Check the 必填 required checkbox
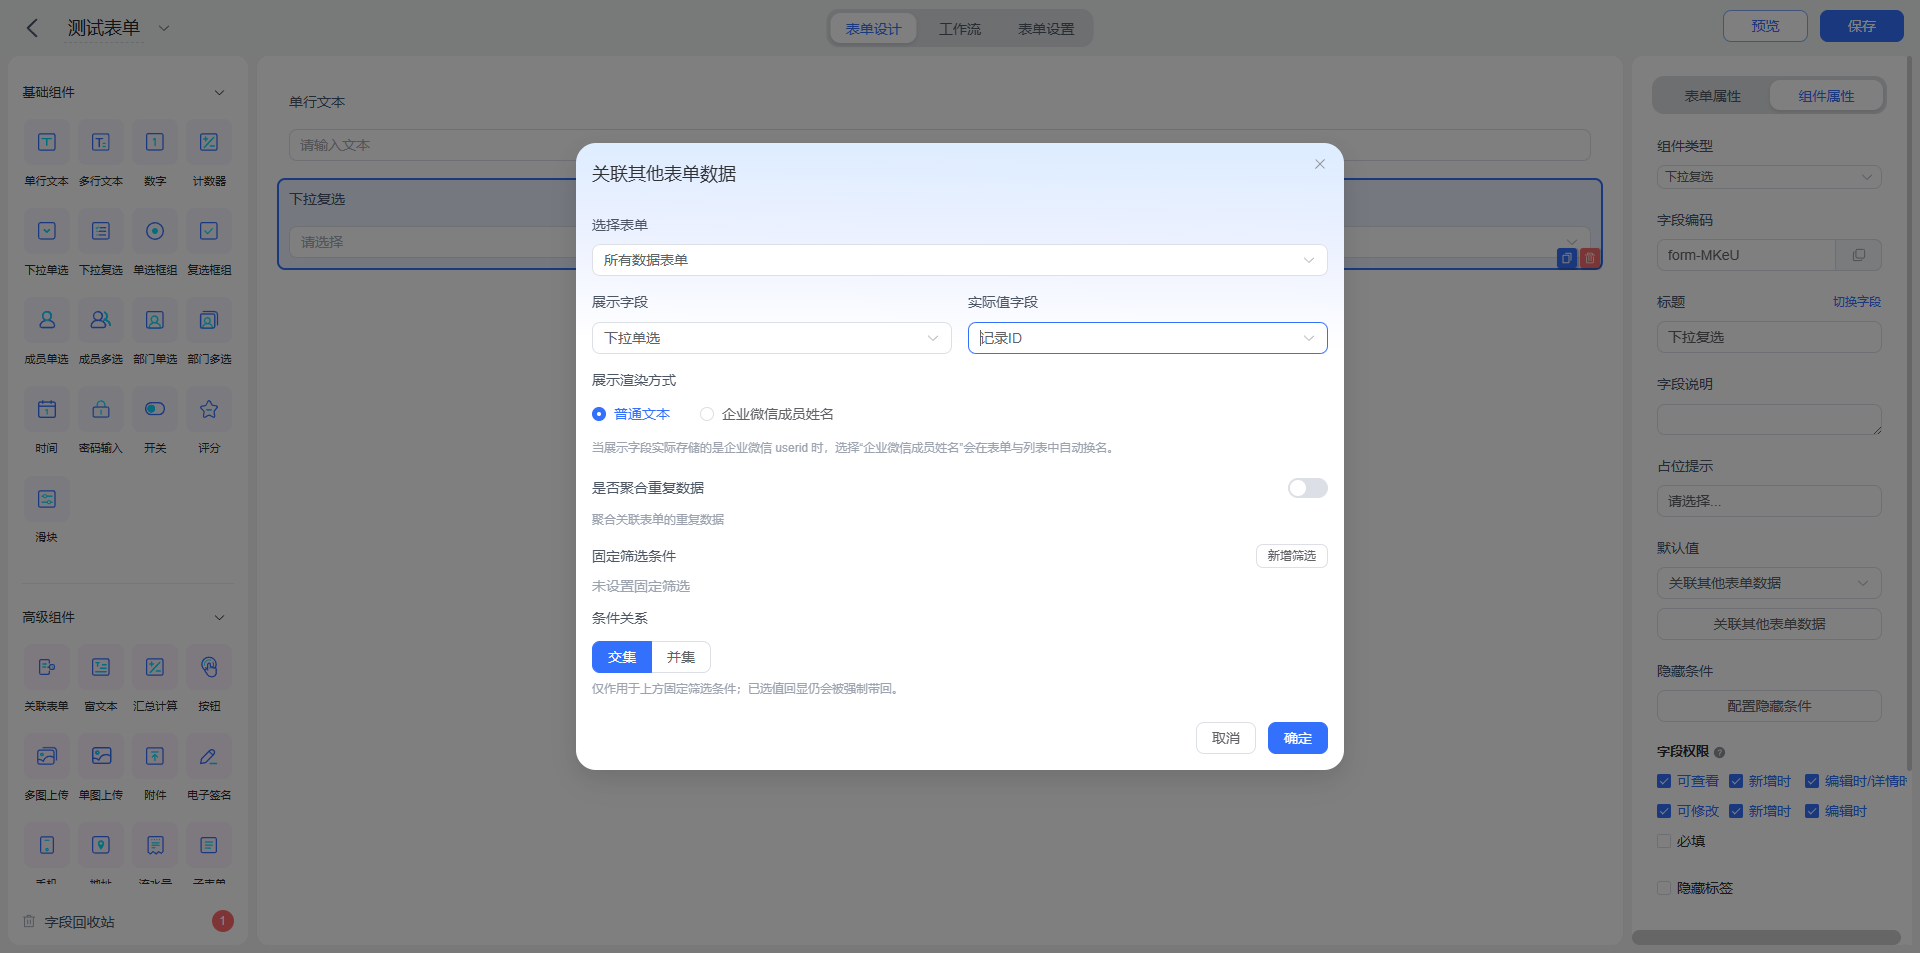This screenshot has height=953, width=1920. click(x=1664, y=841)
